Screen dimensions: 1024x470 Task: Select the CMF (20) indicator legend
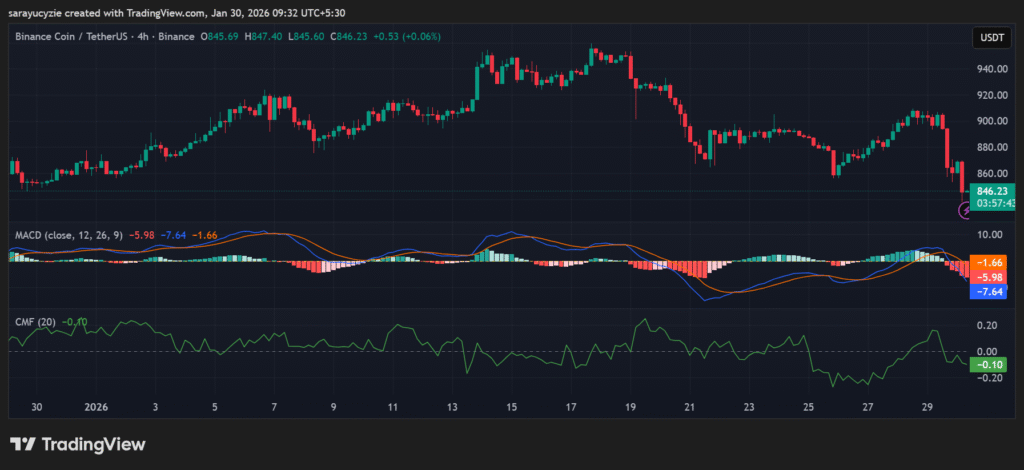click(35, 321)
